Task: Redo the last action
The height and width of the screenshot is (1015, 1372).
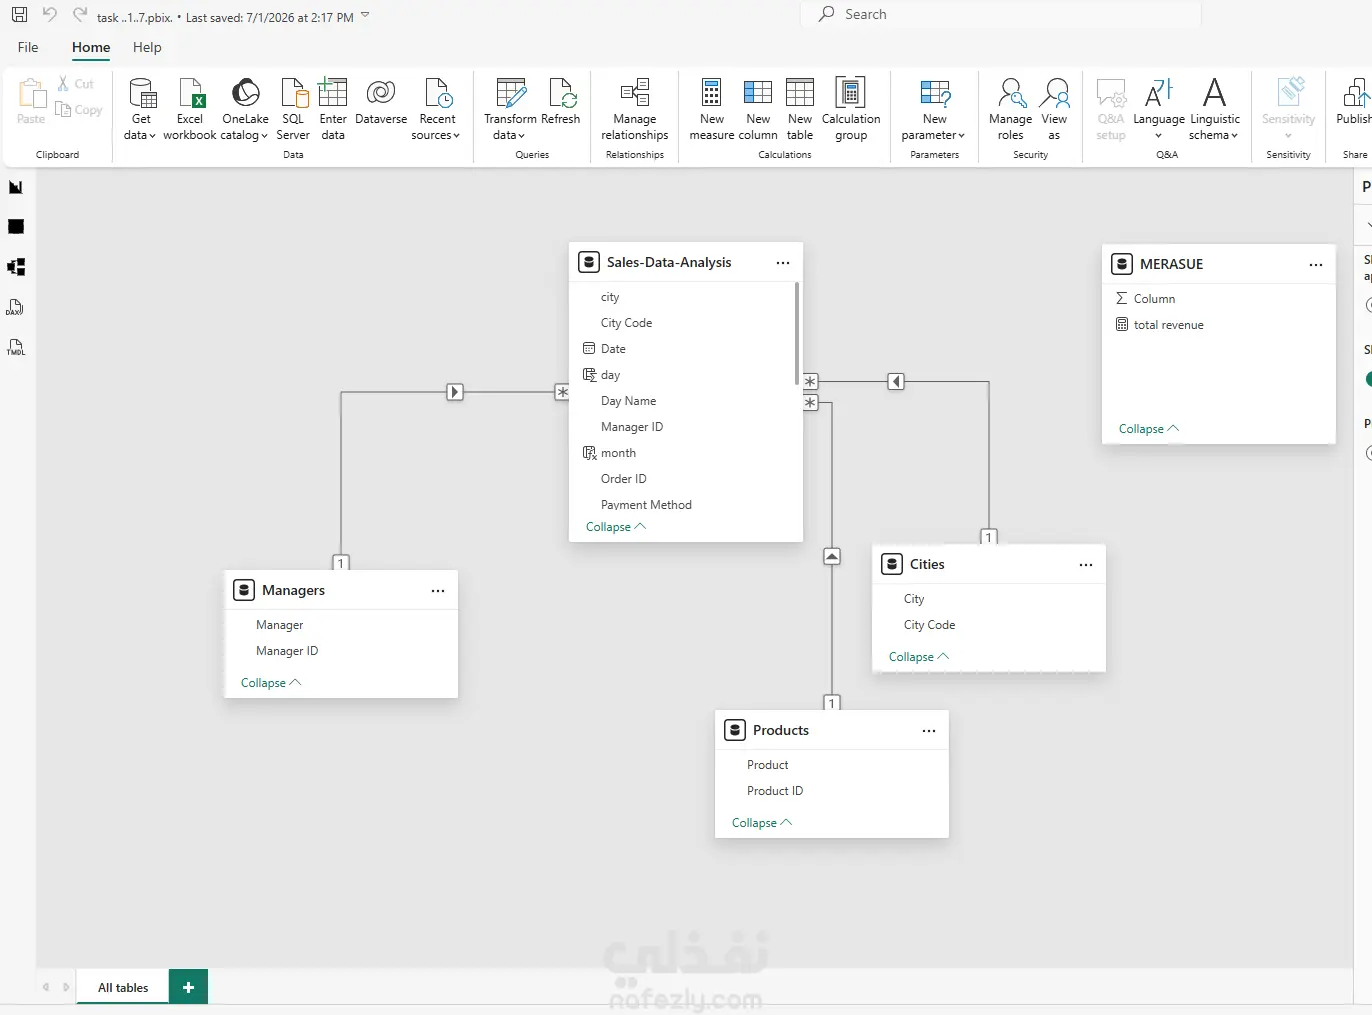Action: (x=80, y=15)
